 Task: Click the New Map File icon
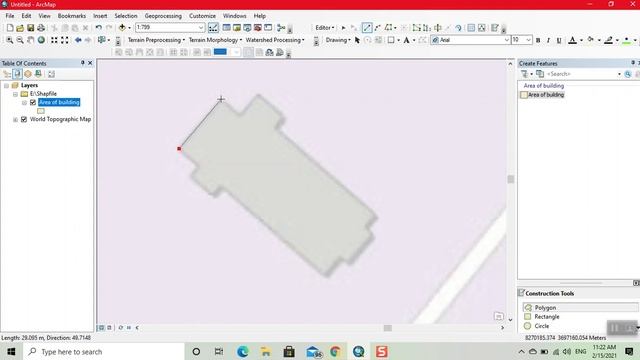pyautogui.click(x=10, y=28)
